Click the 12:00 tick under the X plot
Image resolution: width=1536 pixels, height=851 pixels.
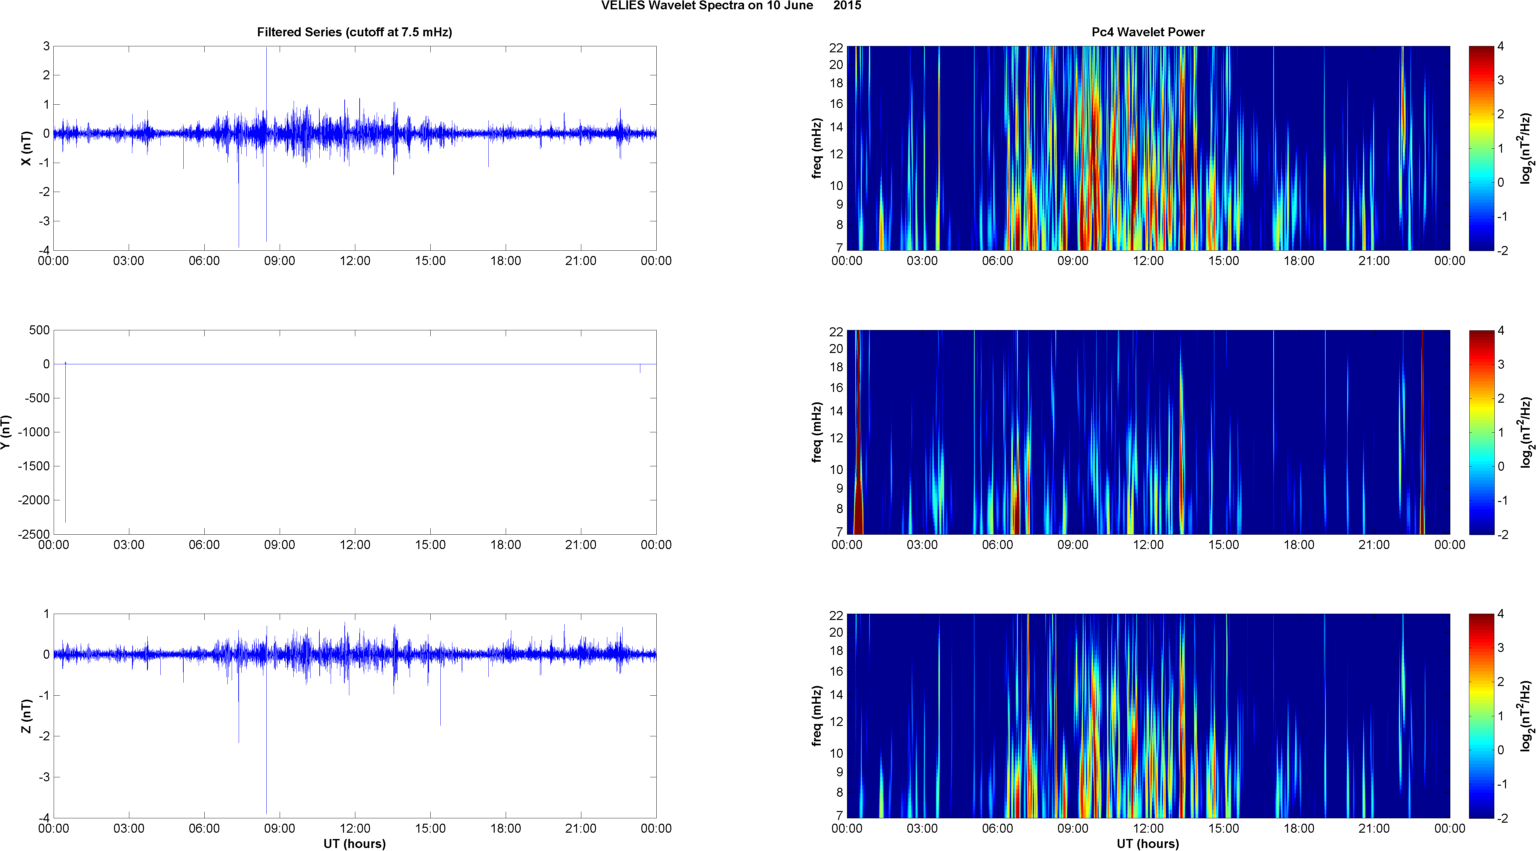(355, 261)
